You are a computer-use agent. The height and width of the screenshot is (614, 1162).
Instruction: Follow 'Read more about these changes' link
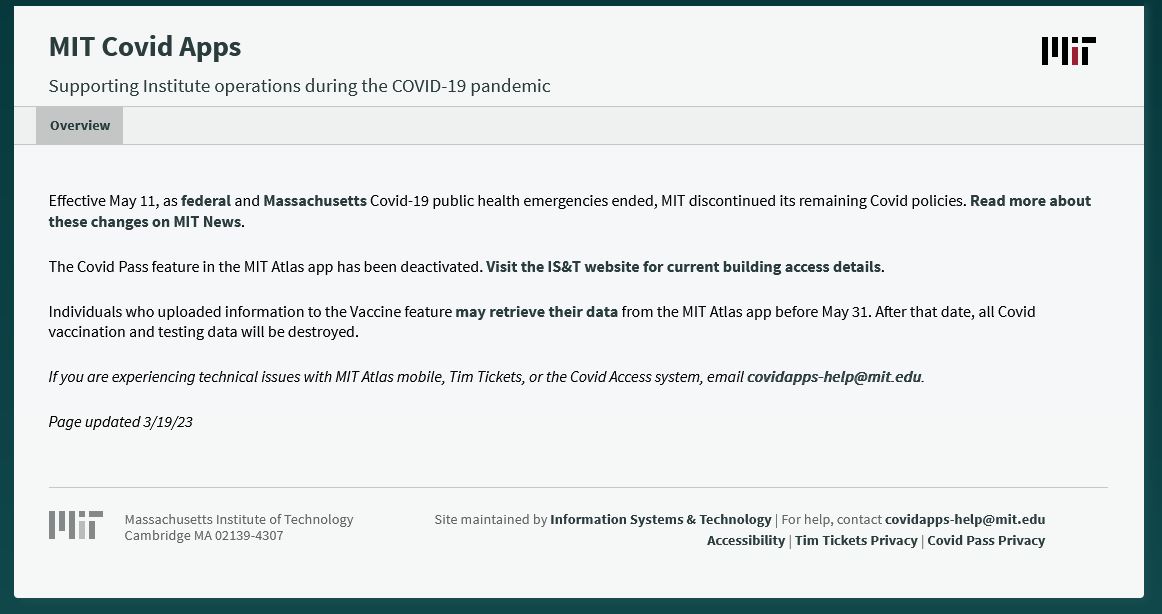point(570,211)
